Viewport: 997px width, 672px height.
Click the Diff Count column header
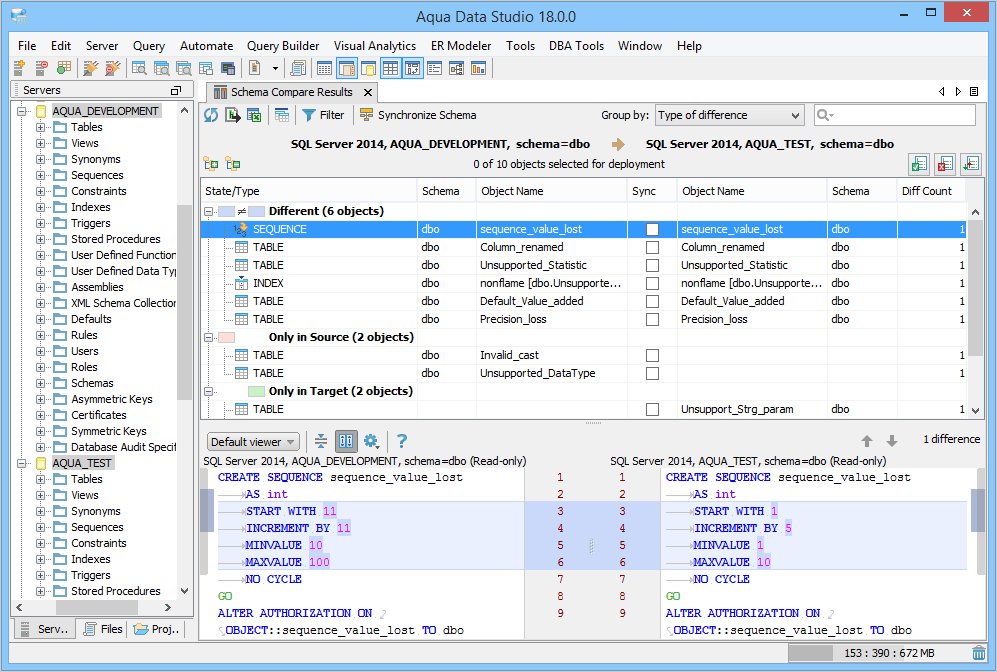pyautogui.click(x=931, y=191)
